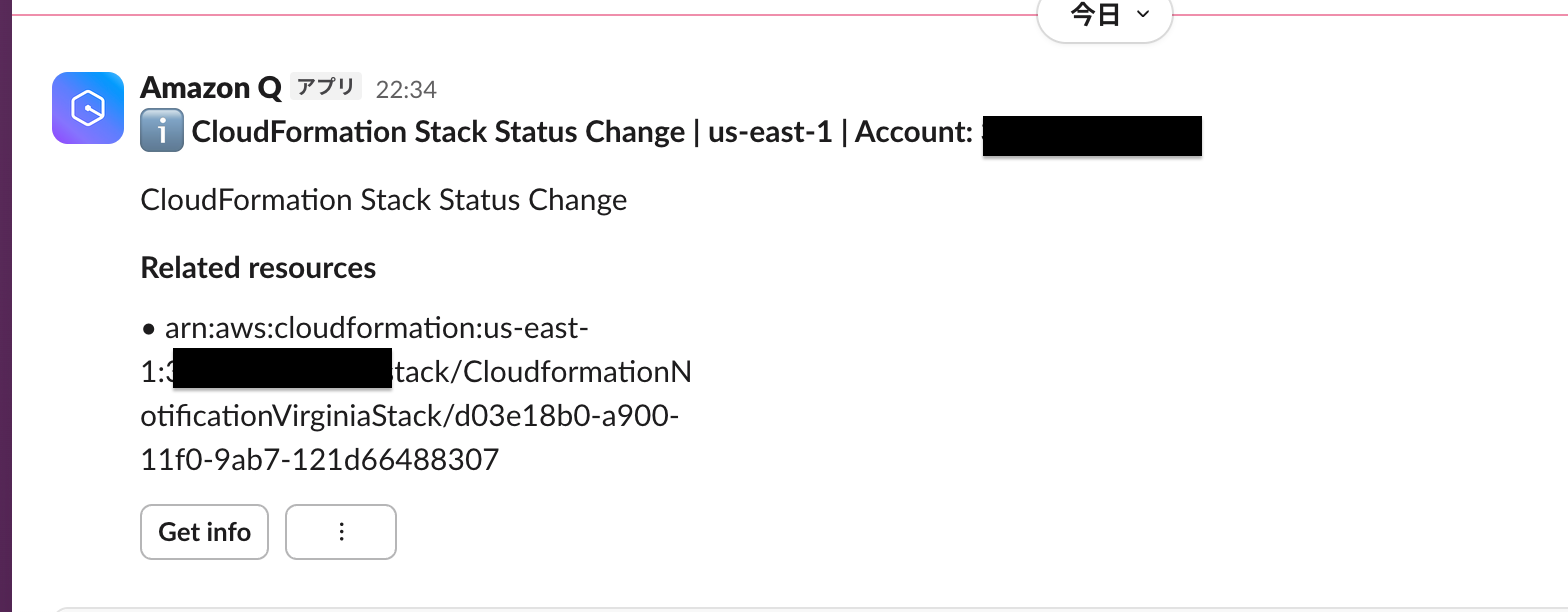Click the Account label in message title

[x=914, y=132]
